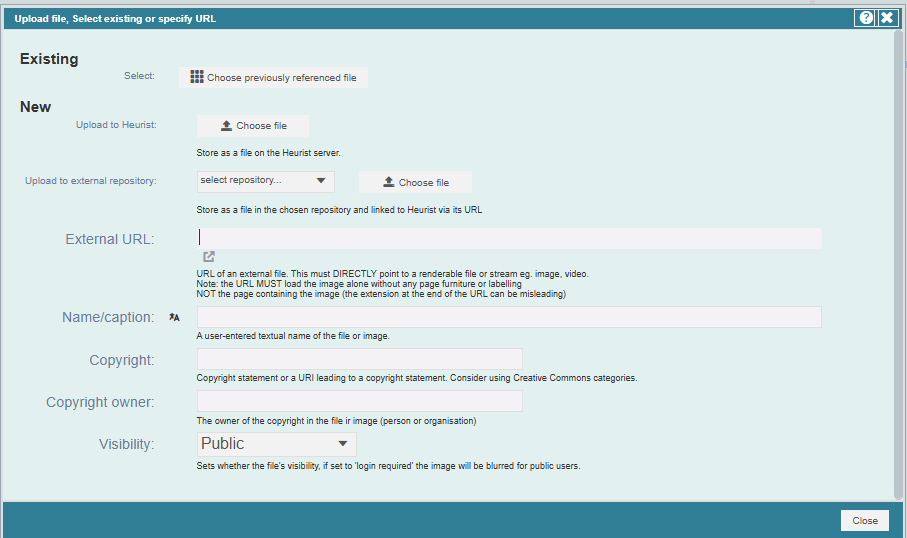This screenshot has width=907, height=538.
Task: Click the 'Store as a file on the Heurist server.' text
Action: 268,153
